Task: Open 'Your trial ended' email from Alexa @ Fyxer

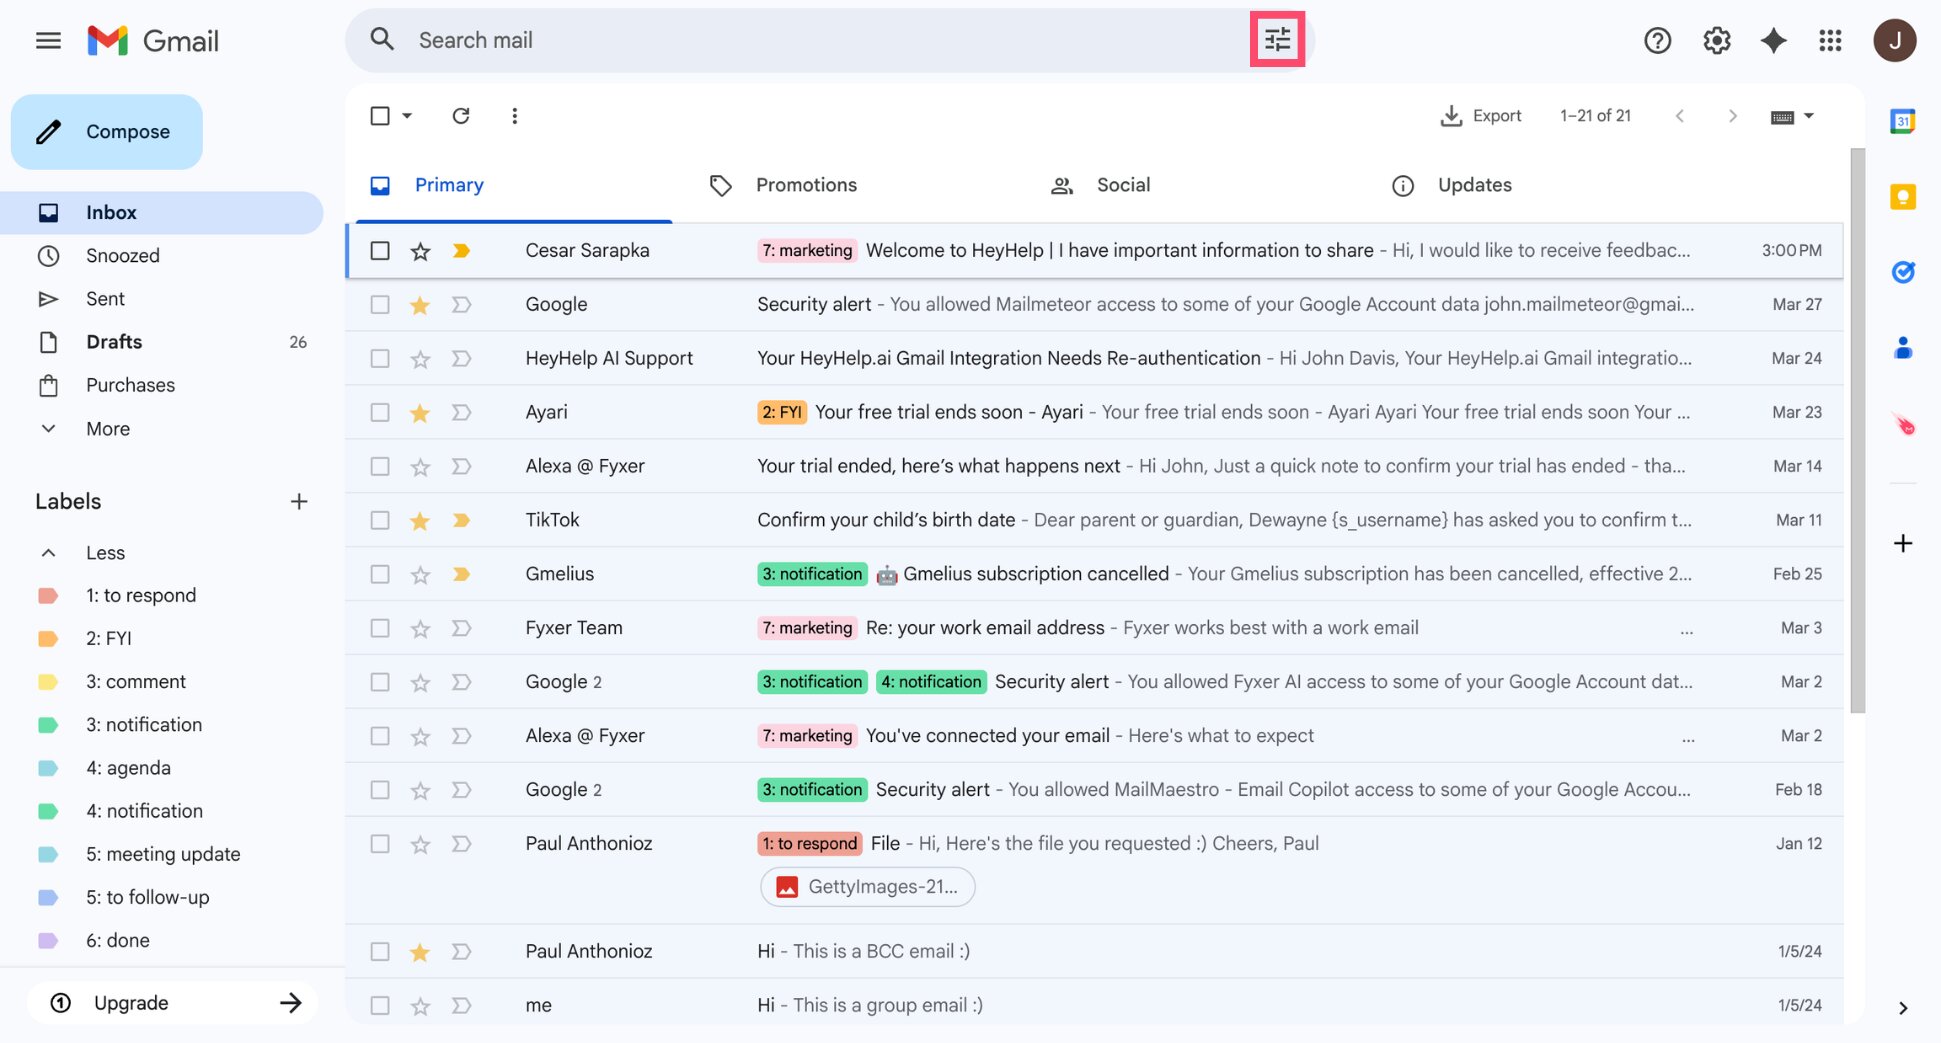Action: [x=1094, y=467]
